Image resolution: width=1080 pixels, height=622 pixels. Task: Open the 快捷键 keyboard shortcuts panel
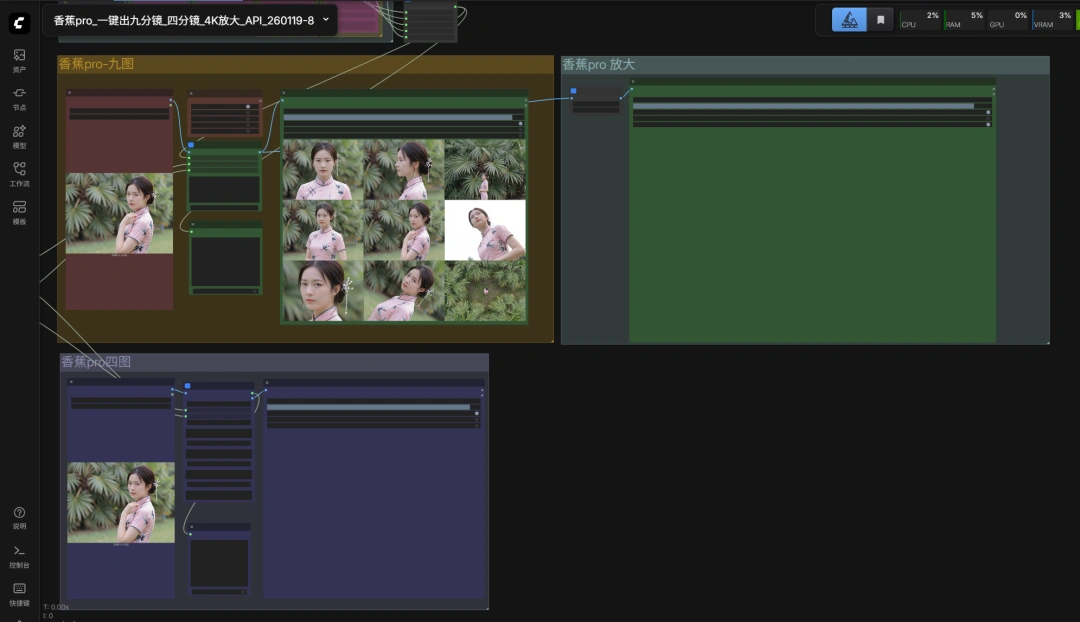tap(19, 593)
